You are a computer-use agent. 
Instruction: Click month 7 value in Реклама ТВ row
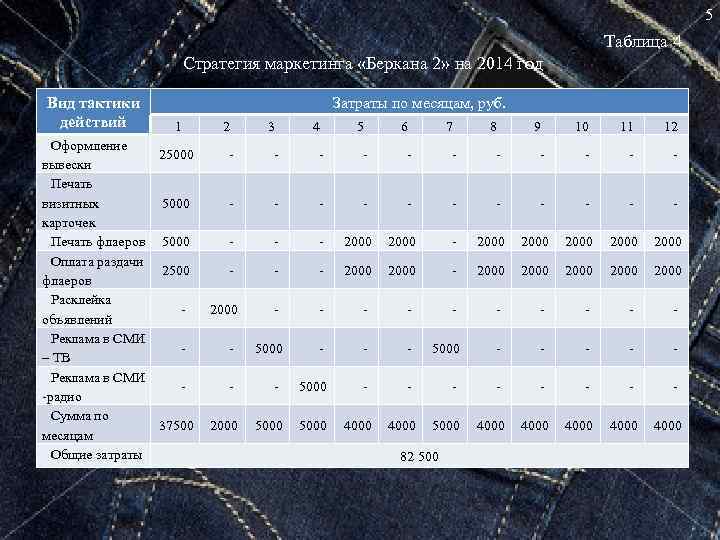pos(445,349)
